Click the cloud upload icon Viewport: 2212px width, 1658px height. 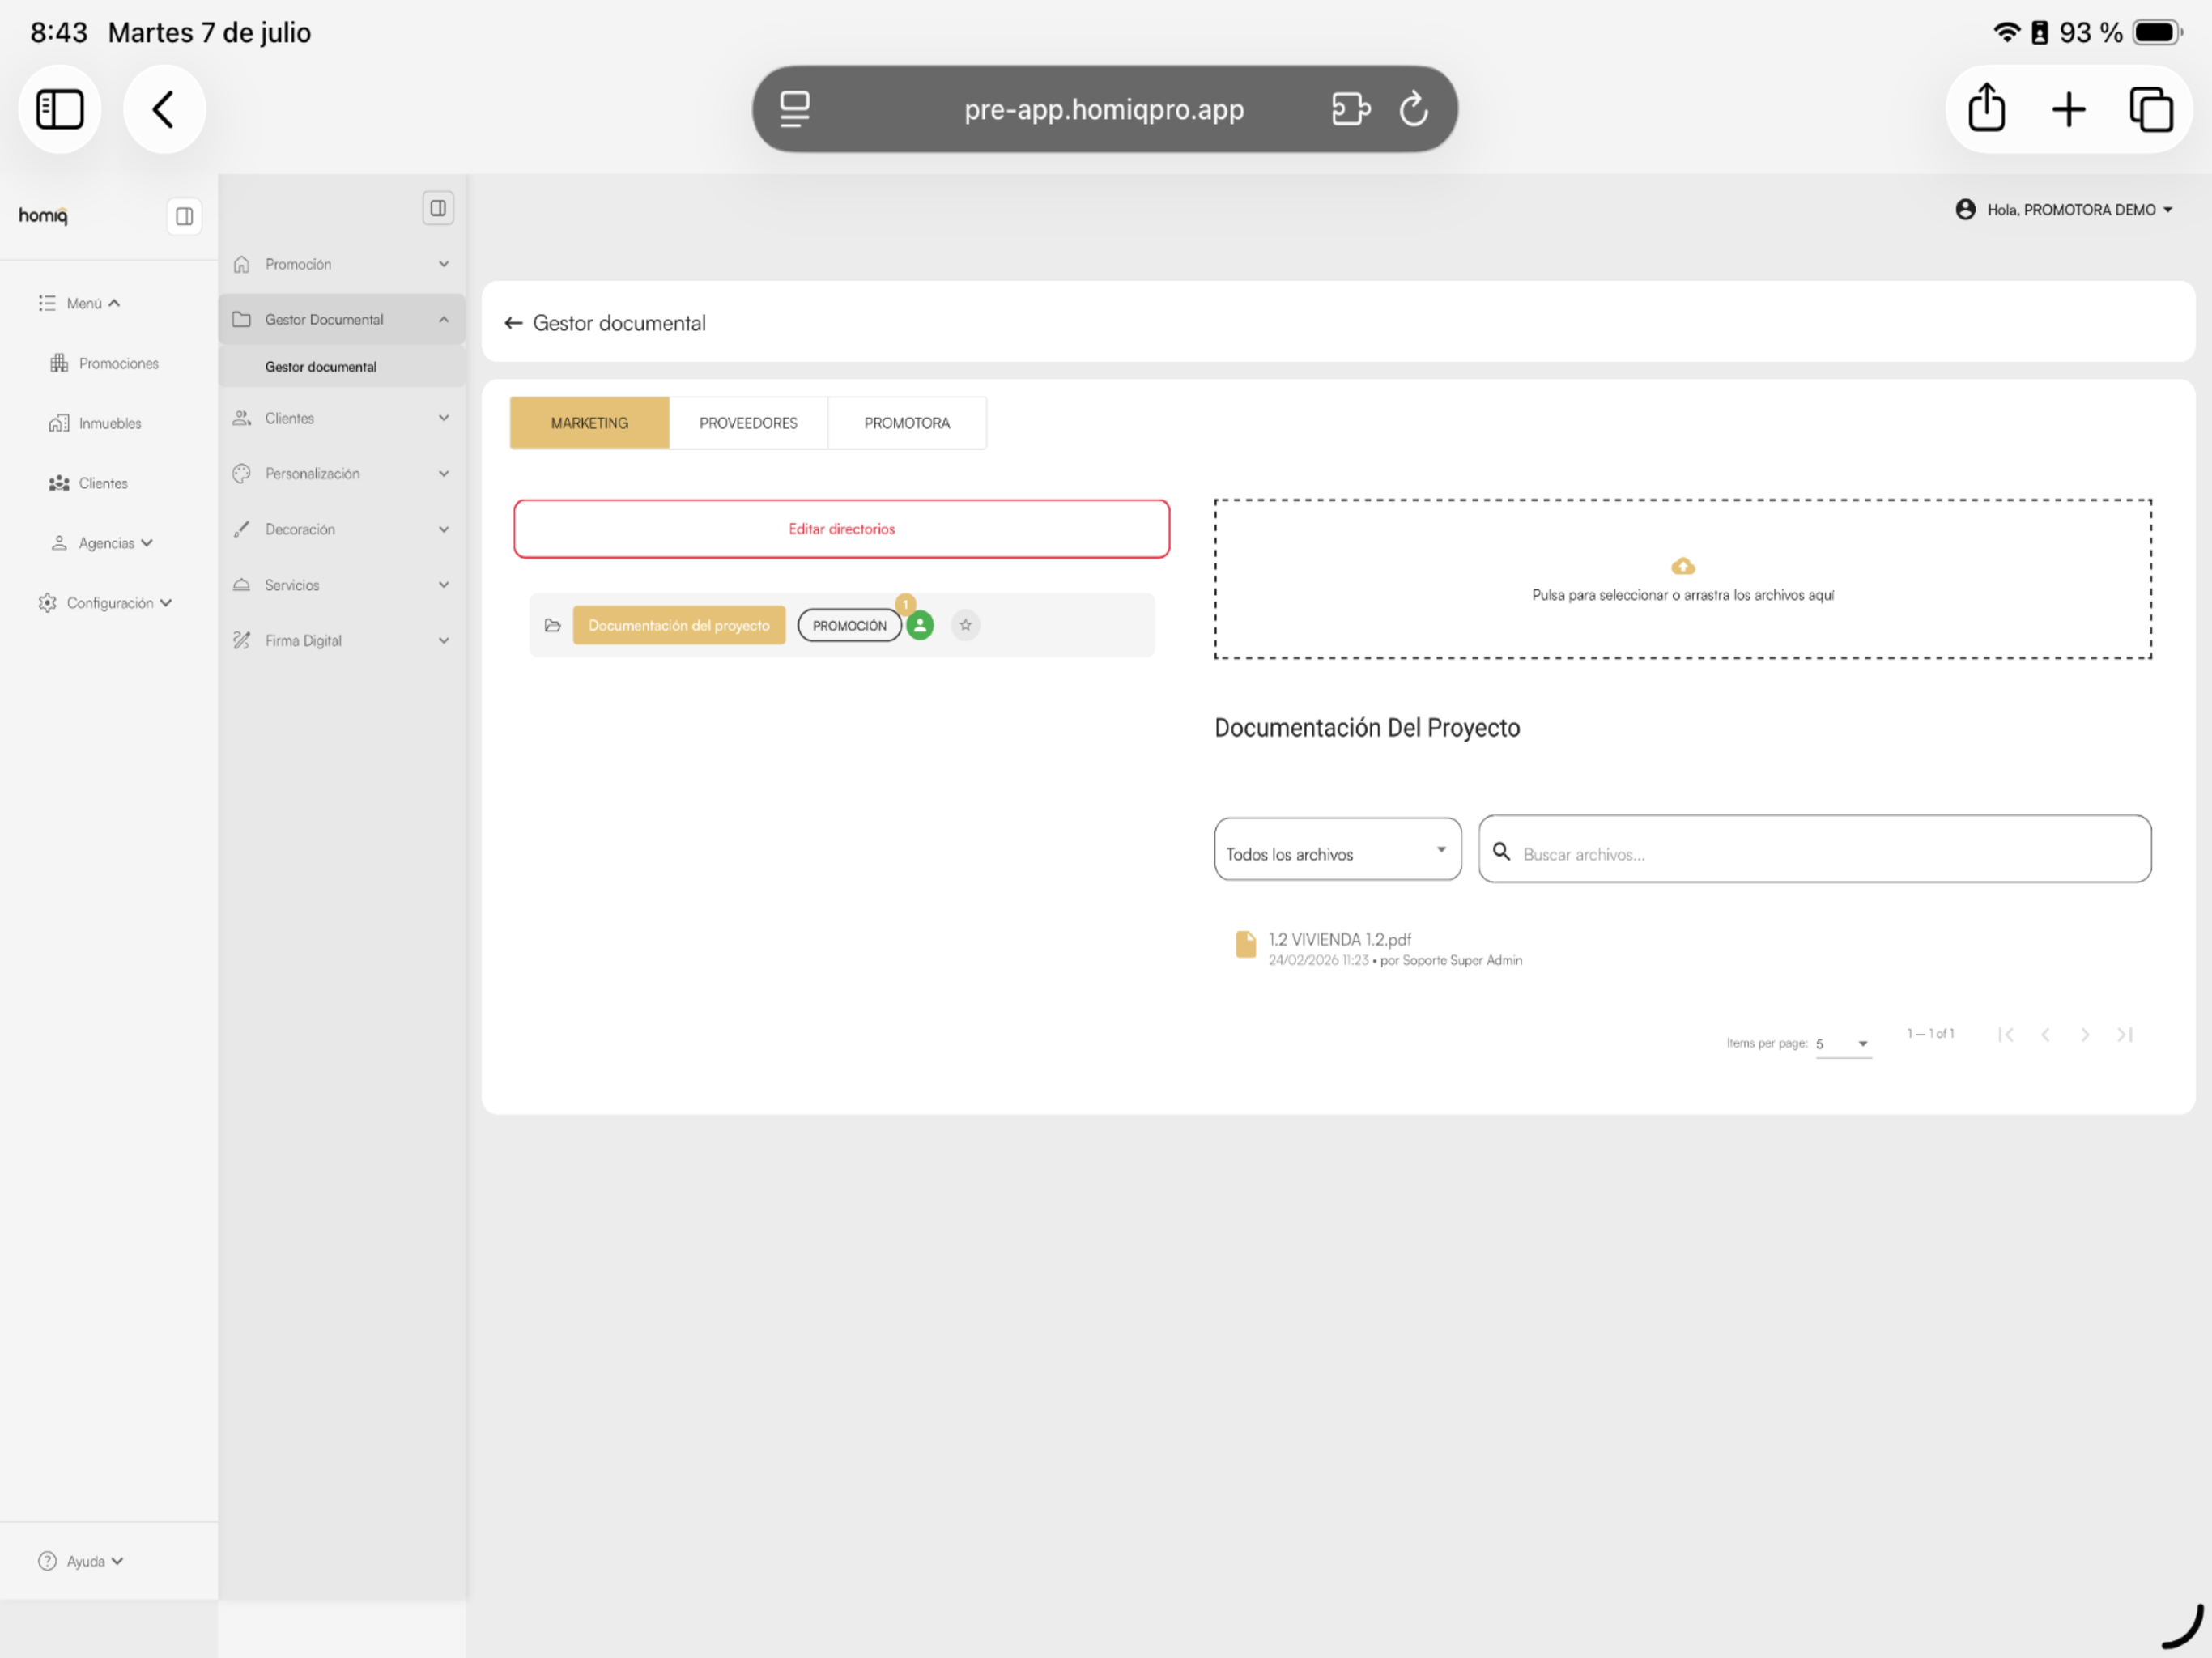tap(1683, 566)
